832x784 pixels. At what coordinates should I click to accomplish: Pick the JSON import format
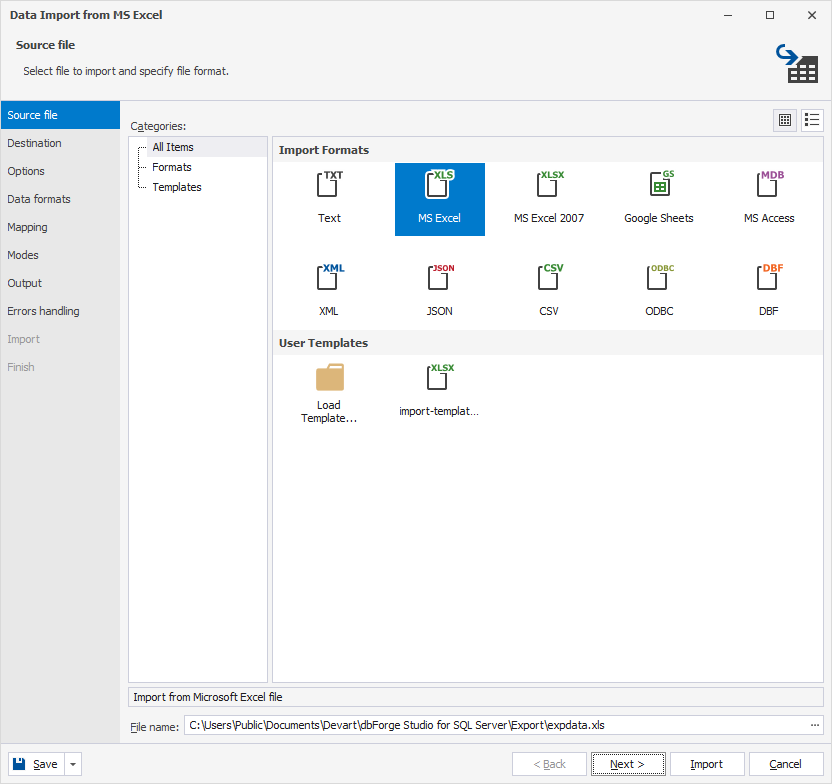(x=439, y=291)
